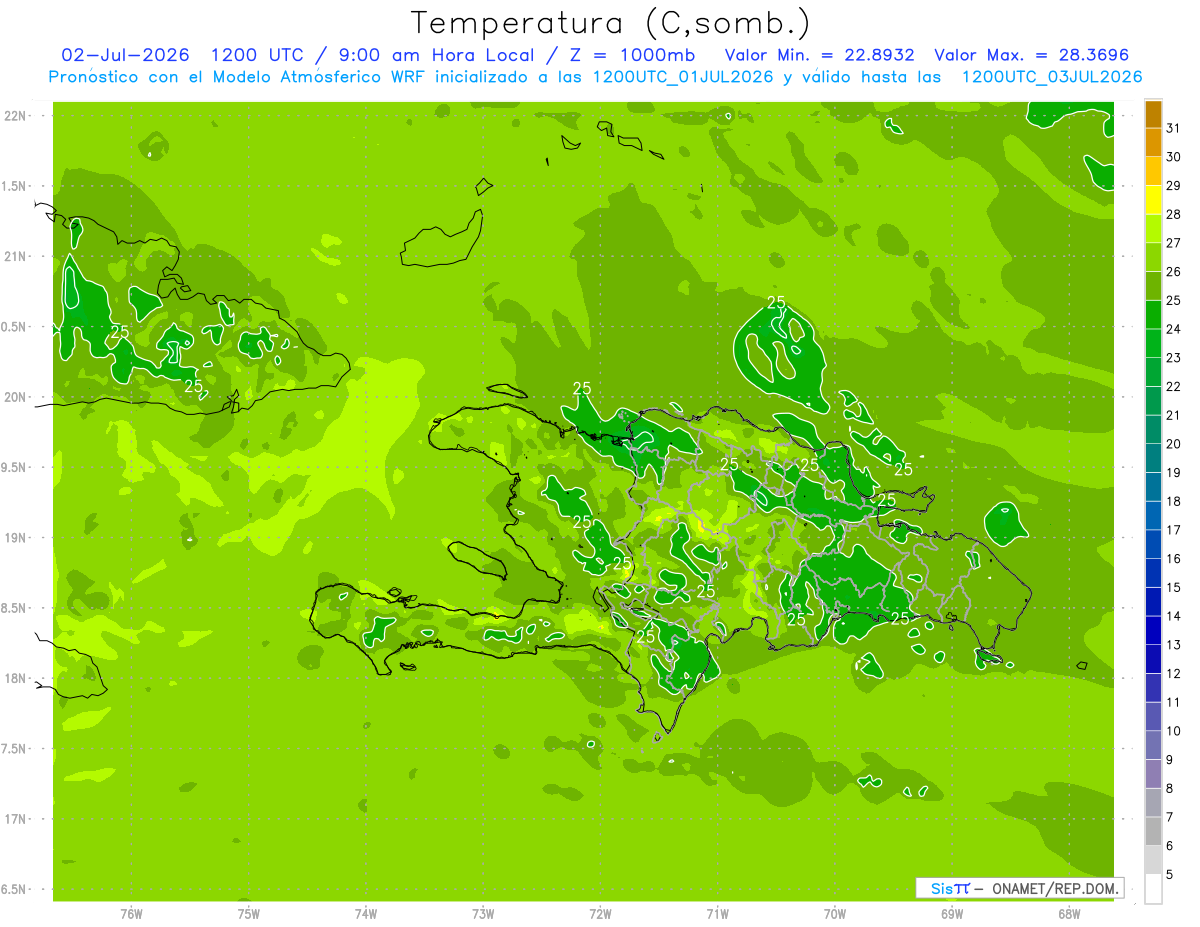Click the "Valor Min. = 22.8932" value
The width and height of the screenshot is (1200, 927).
(x=820, y=55)
